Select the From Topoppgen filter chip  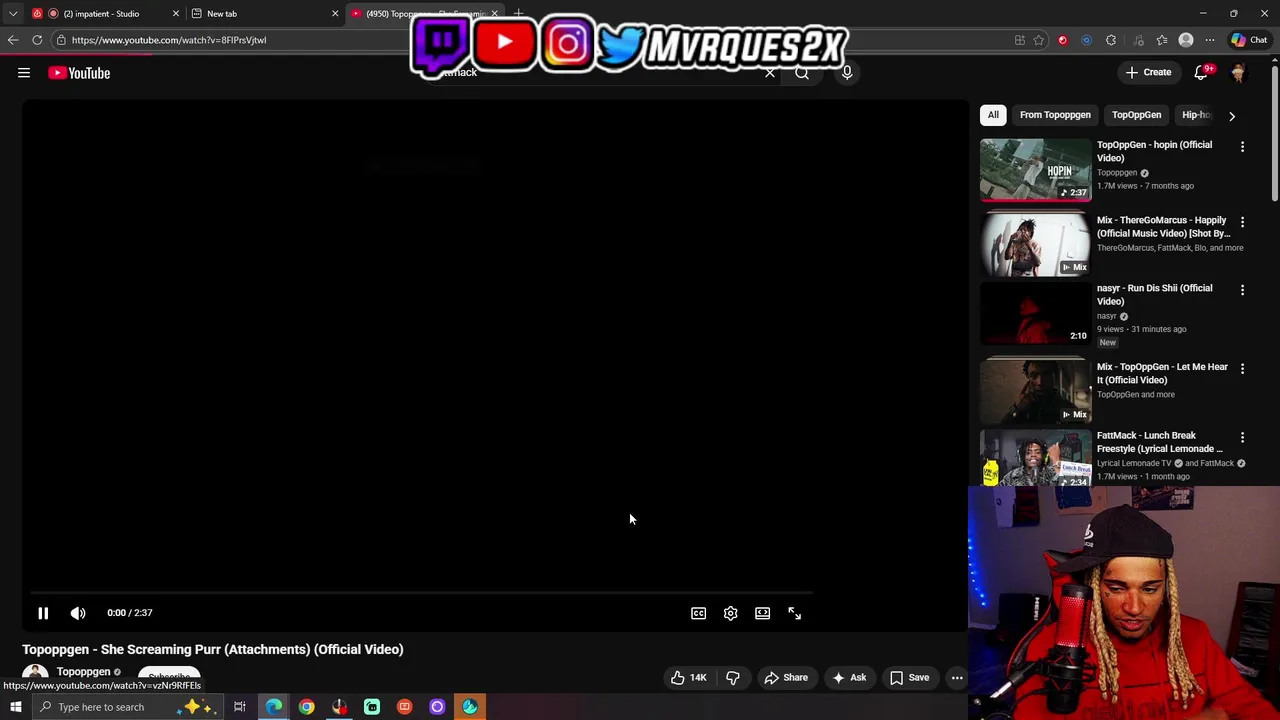coord(1055,115)
